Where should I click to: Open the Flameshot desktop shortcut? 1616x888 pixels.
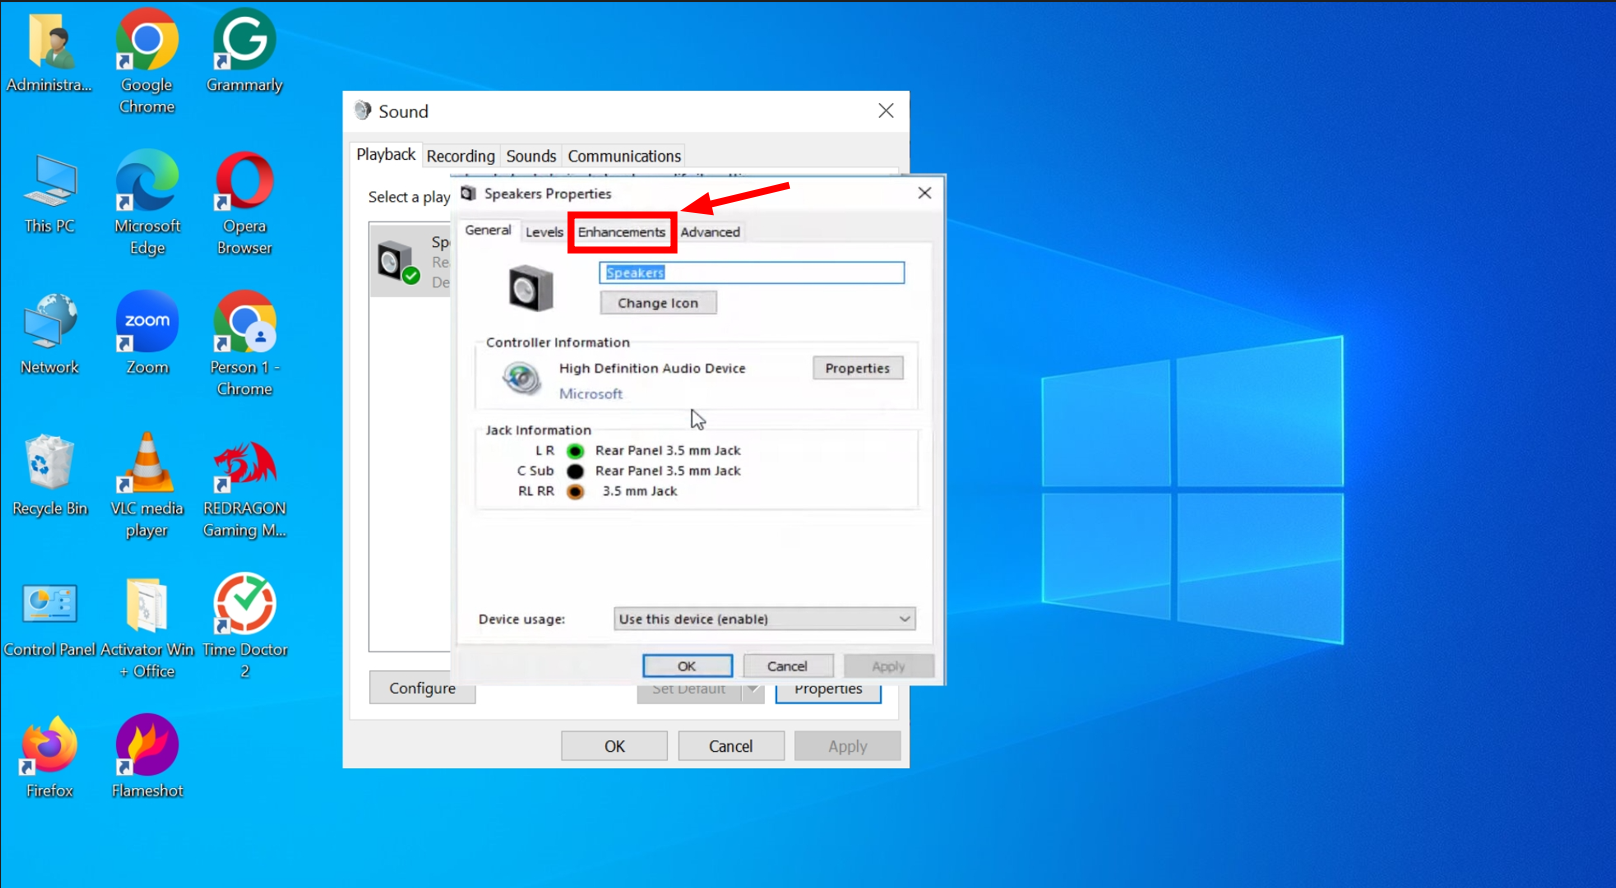(147, 758)
